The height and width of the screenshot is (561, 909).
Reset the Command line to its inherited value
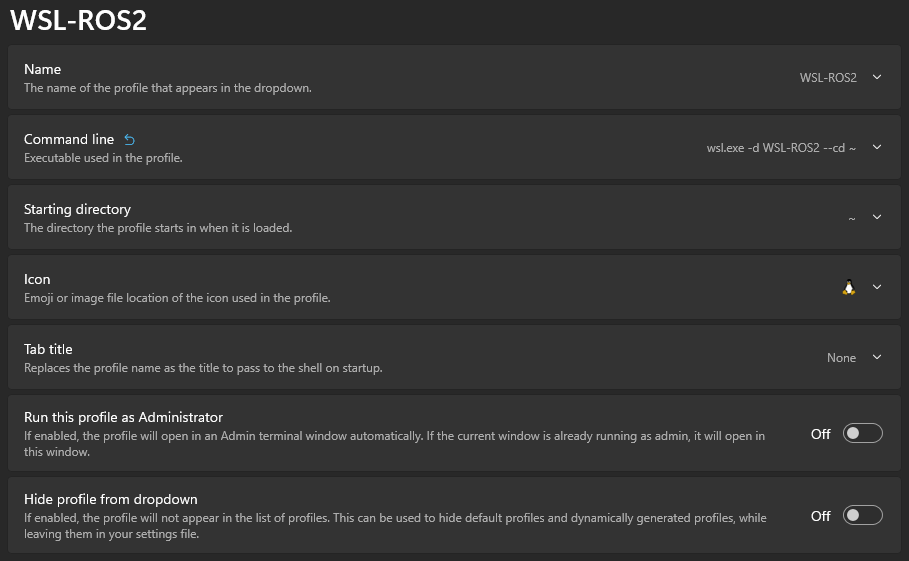(x=129, y=140)
